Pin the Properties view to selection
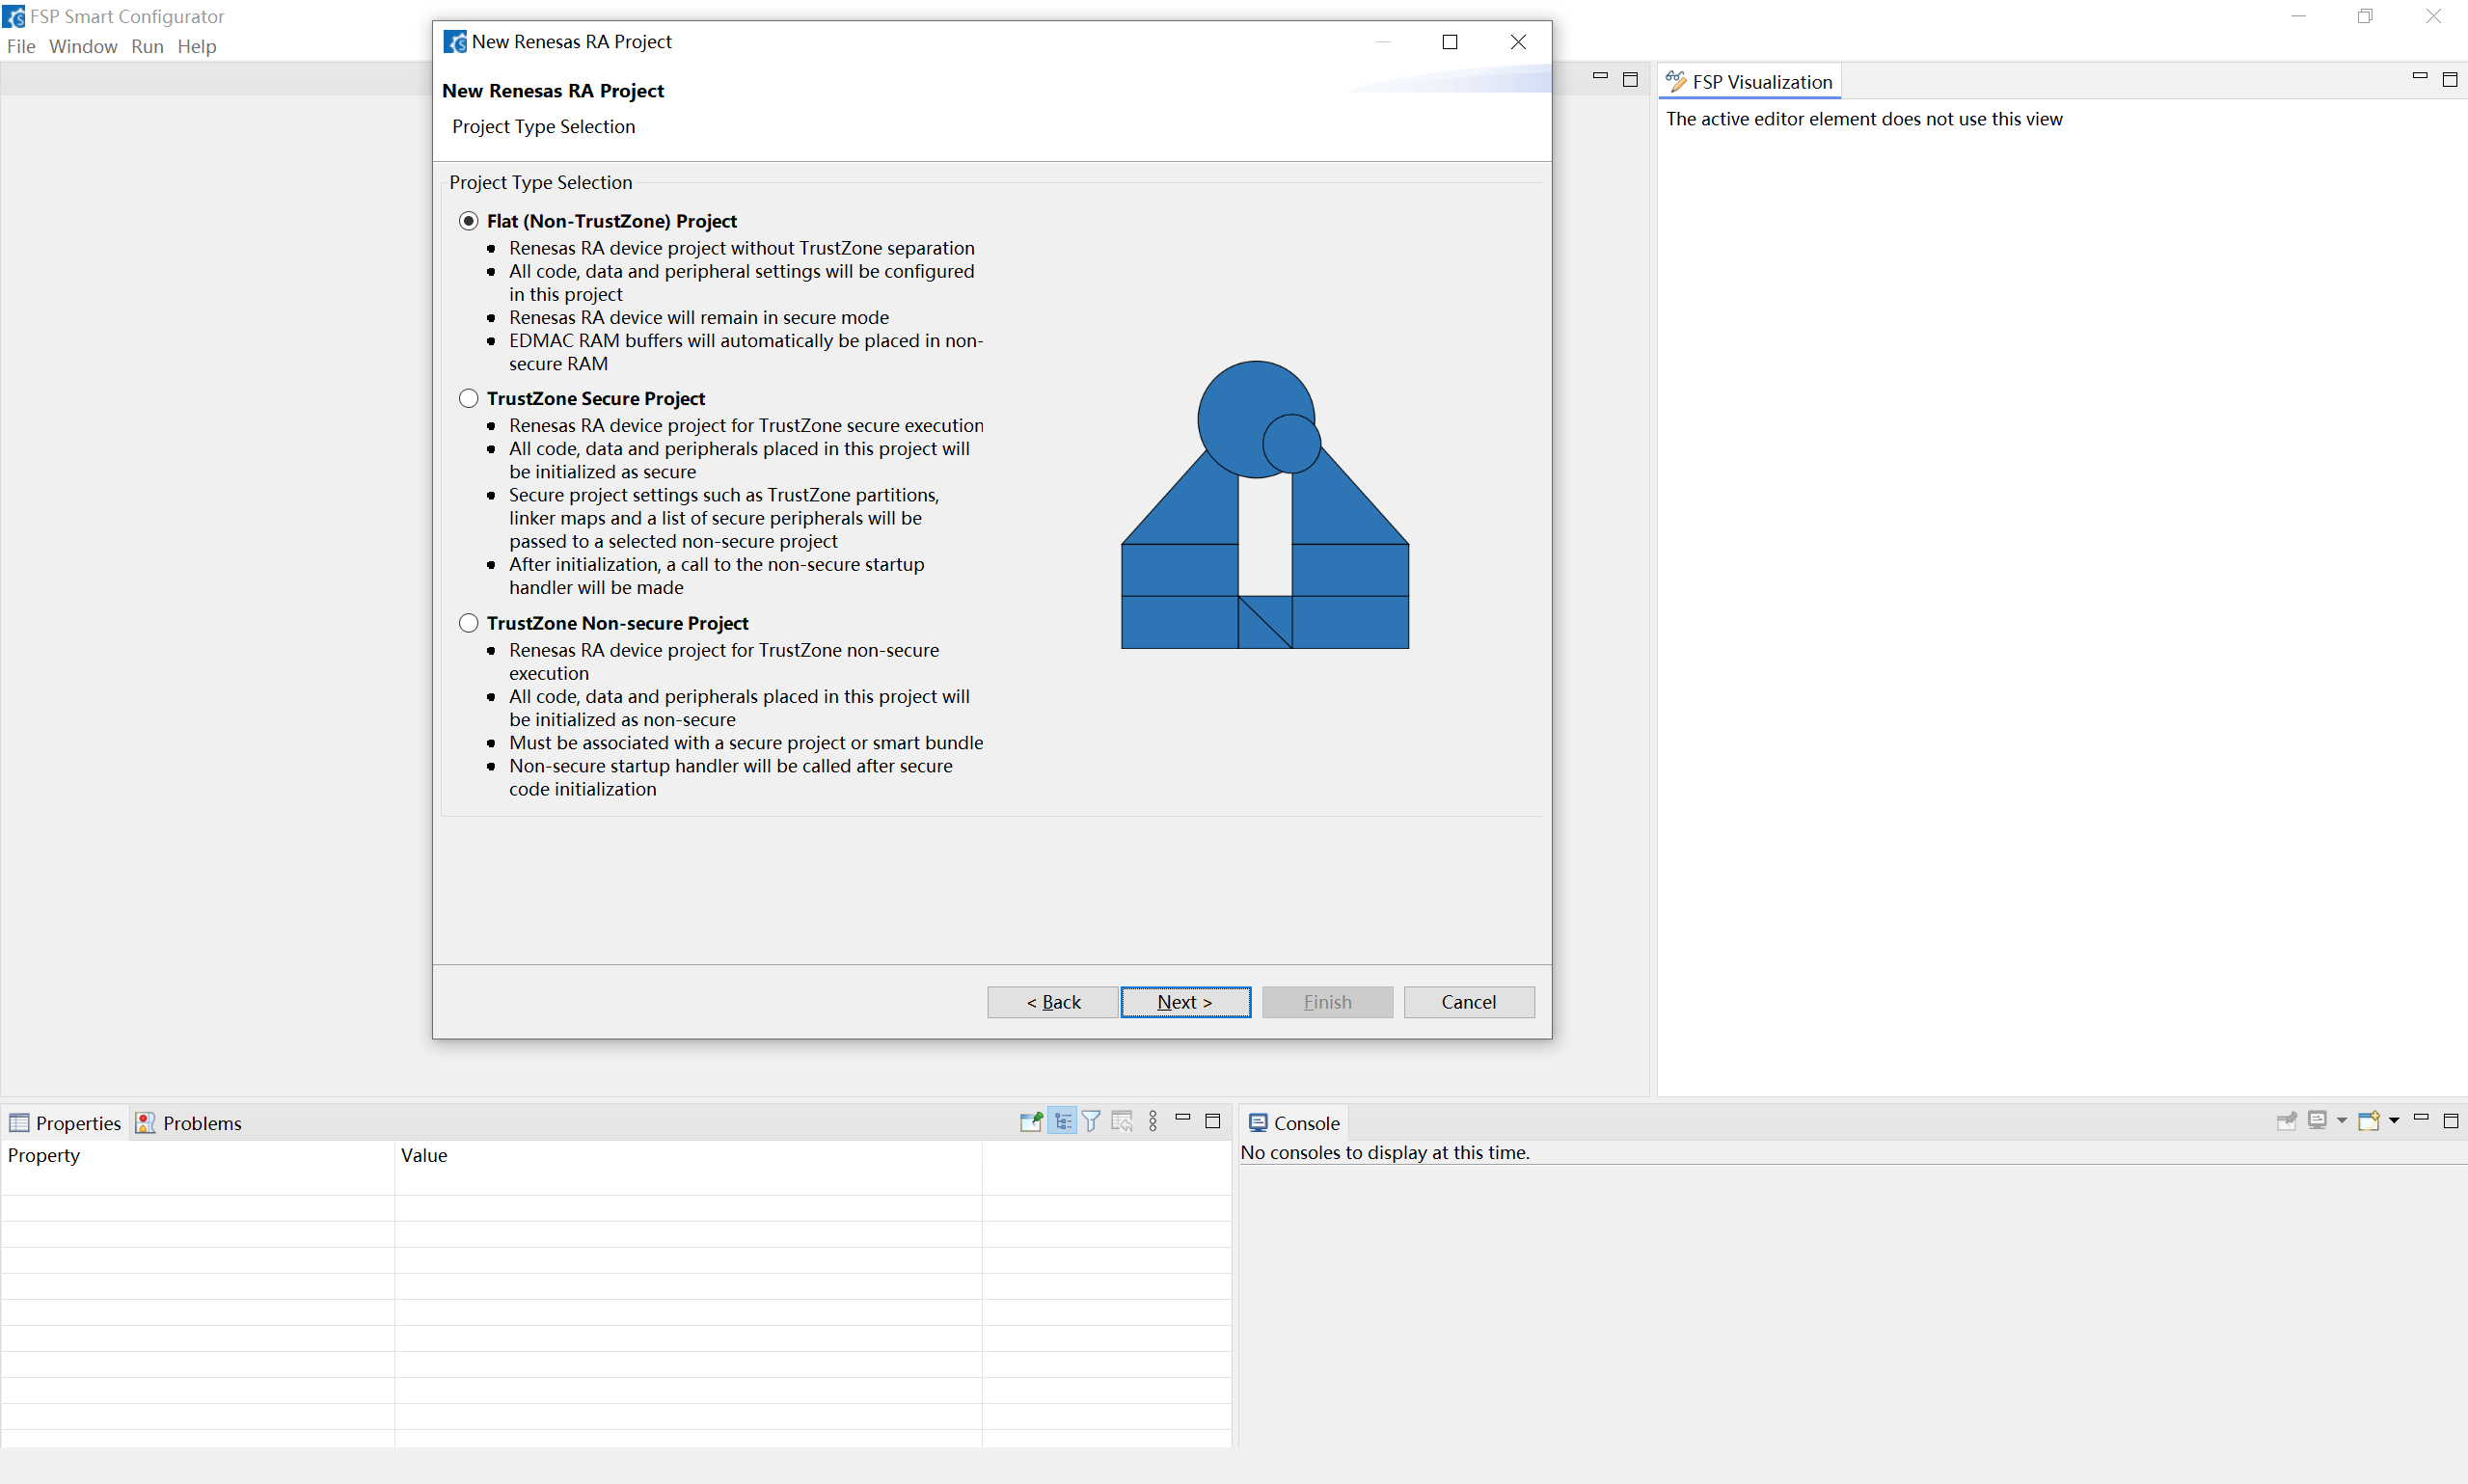The height and width of the screenshot is (1484, 2468). click(x=1031, y=1122)
